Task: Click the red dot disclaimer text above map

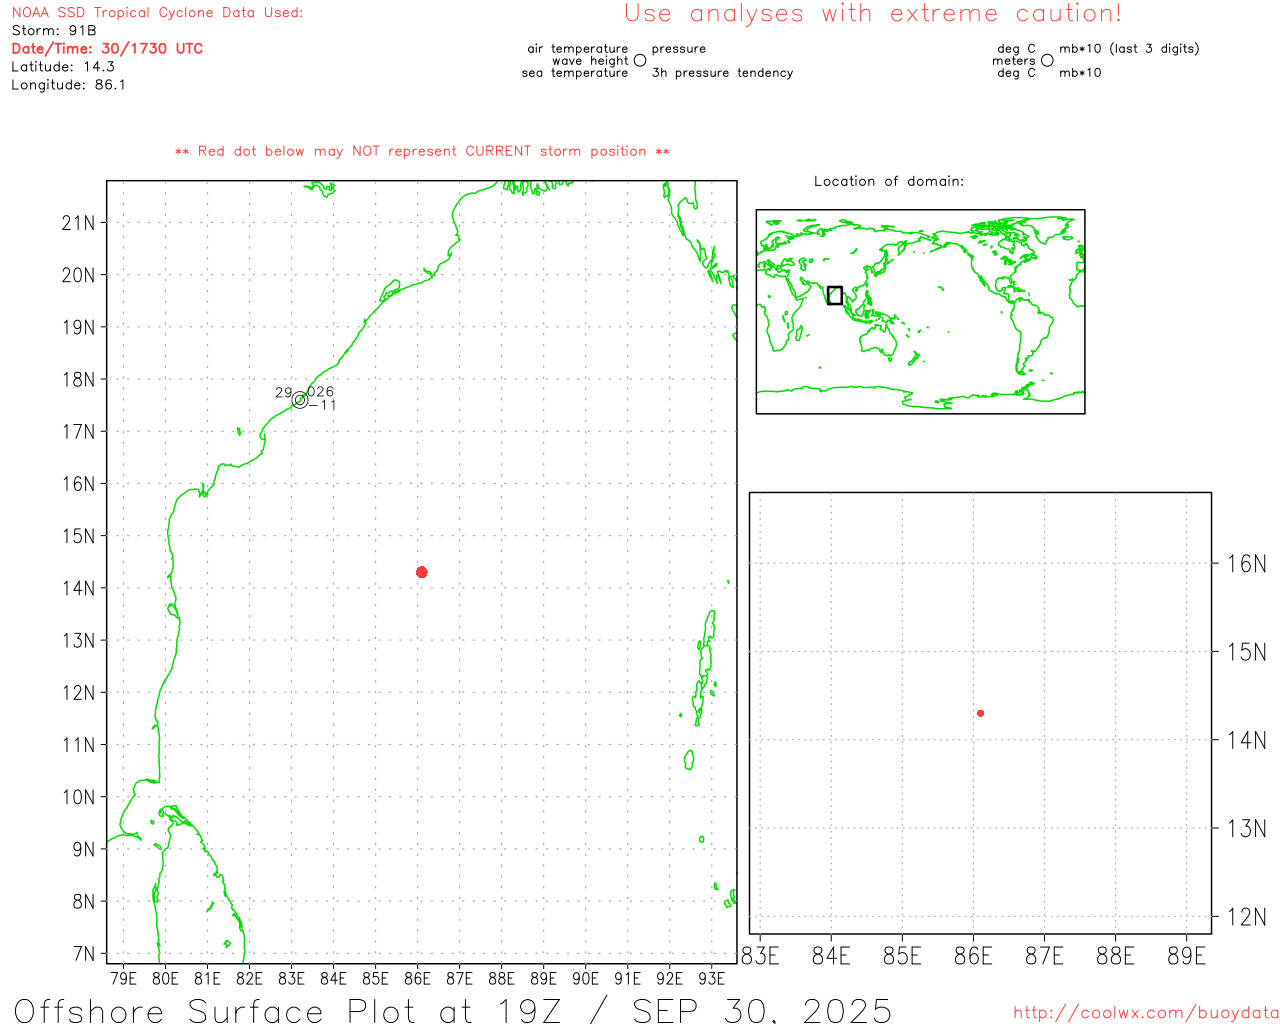Action: click(422, 151)
